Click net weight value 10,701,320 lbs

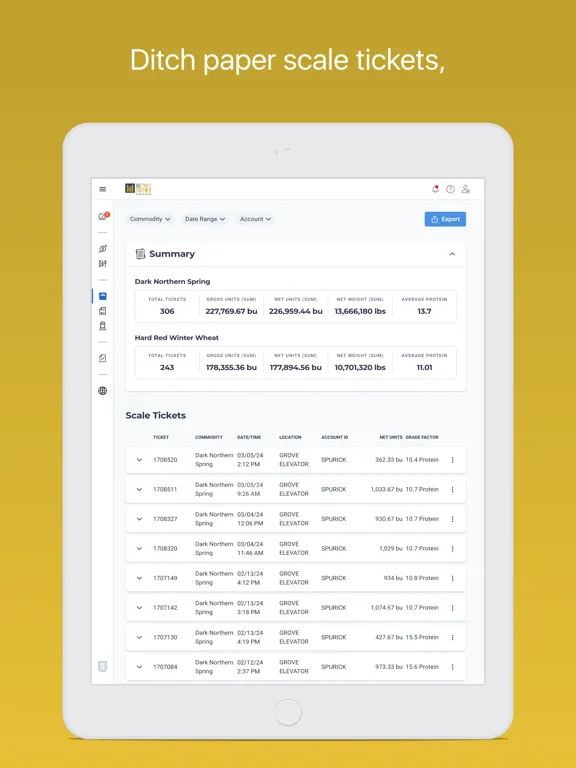point(360,367)
